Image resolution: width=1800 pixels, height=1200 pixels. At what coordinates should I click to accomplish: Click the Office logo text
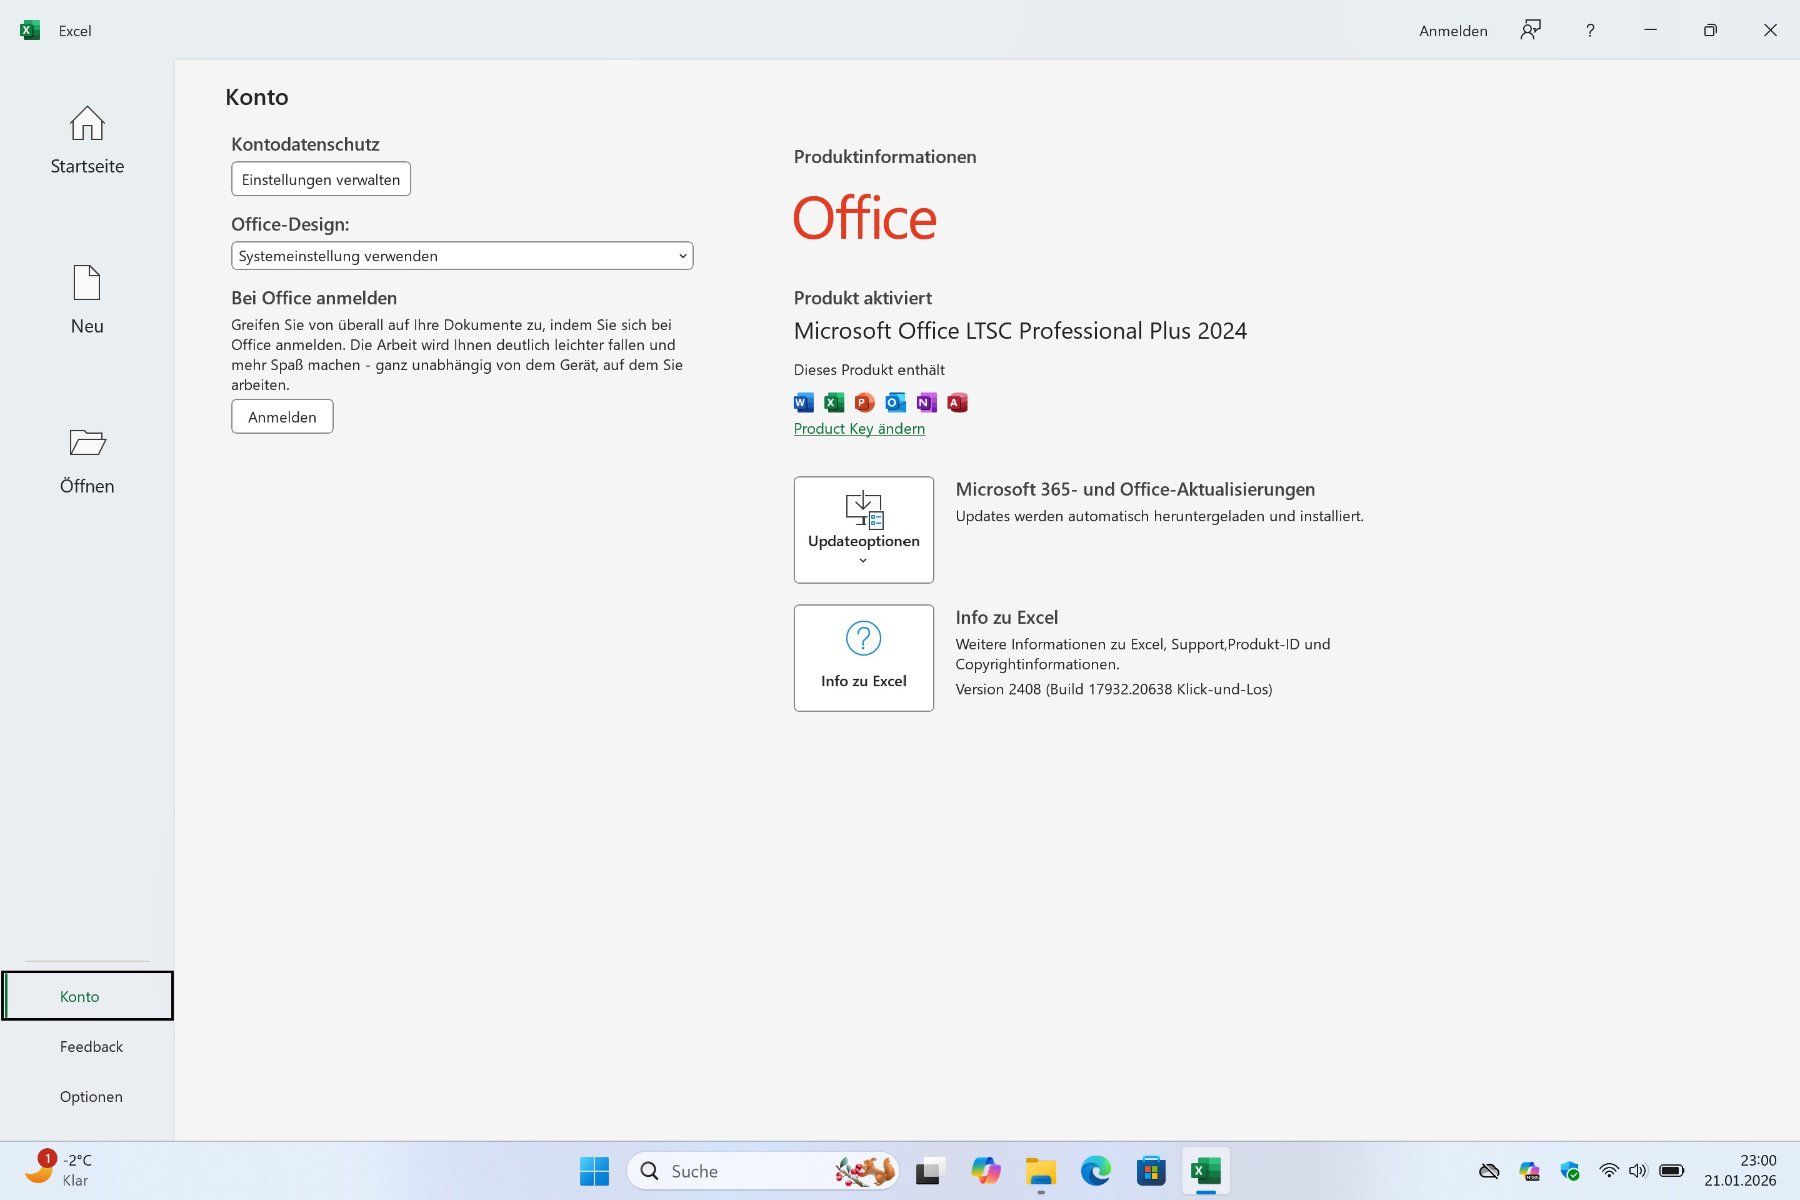pyautogui.click(x=865, y=218)
